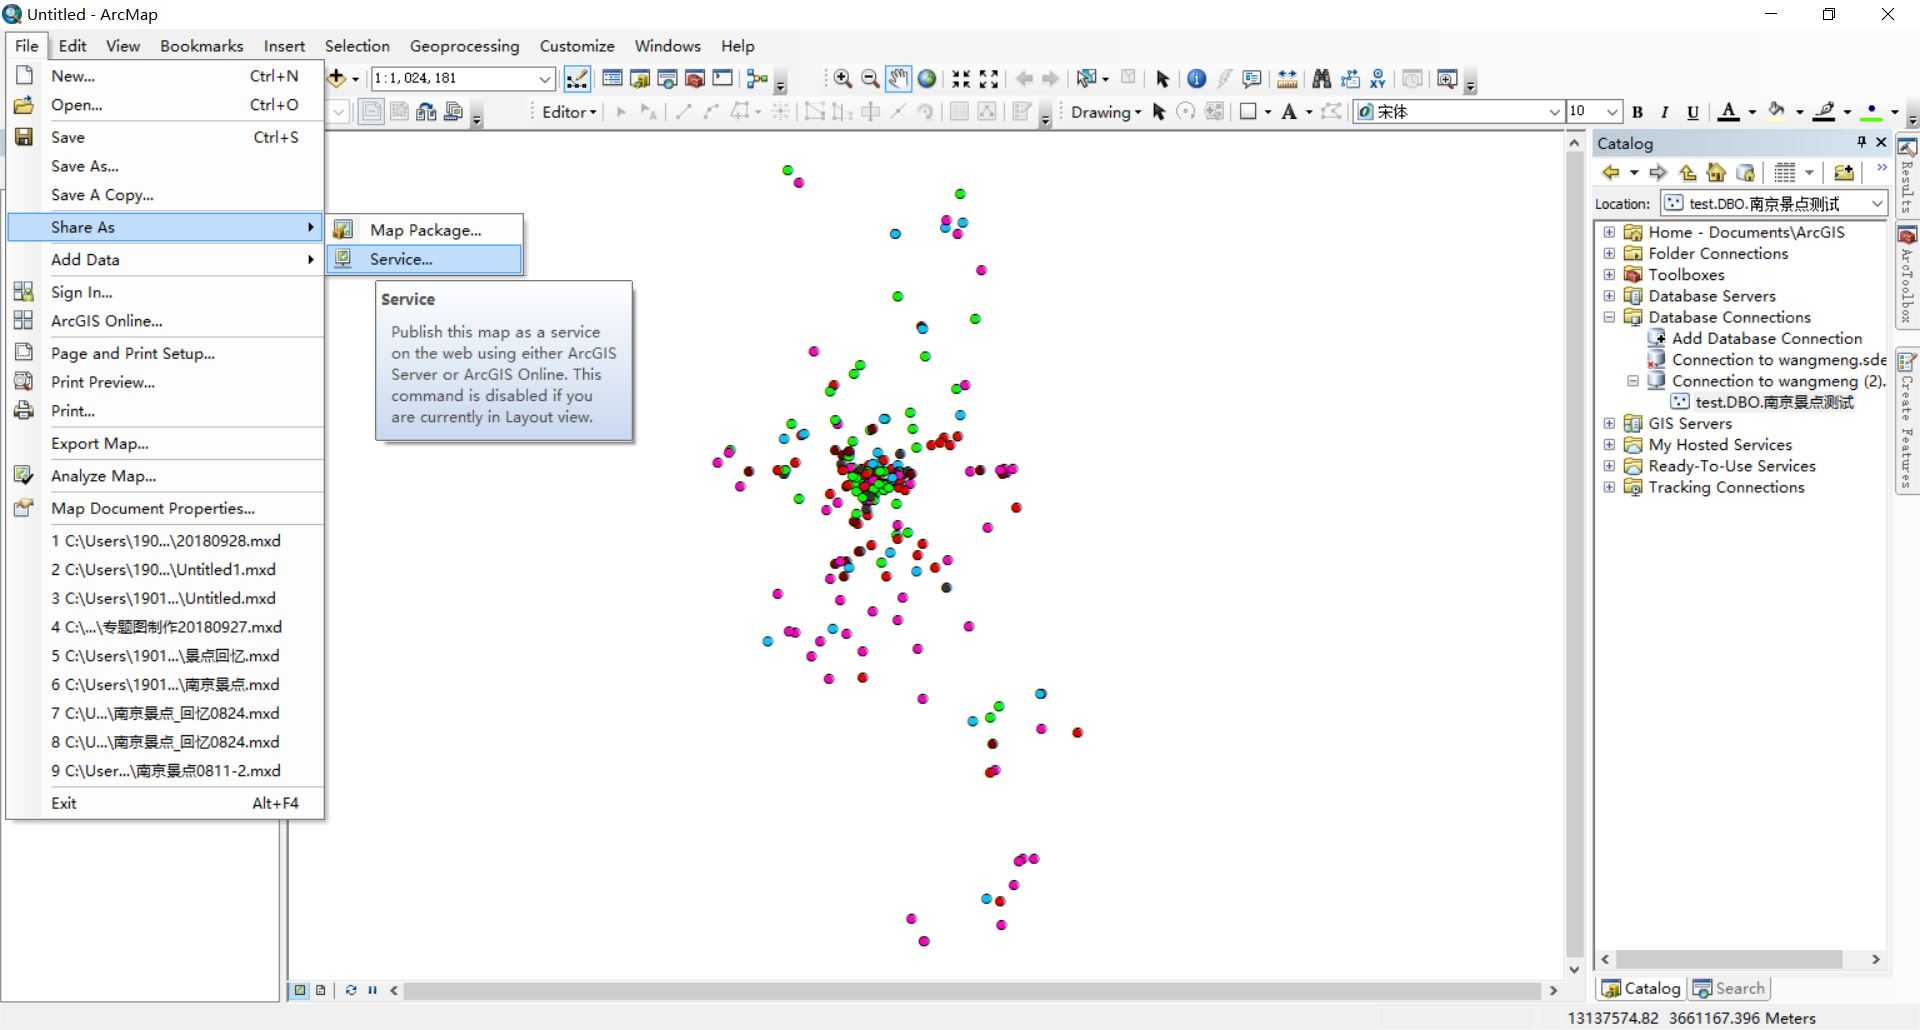This screenshot has height=1030, width=1920.
Task: Select the Select Elements arrow tool
Action: [x=1162, y=79]
